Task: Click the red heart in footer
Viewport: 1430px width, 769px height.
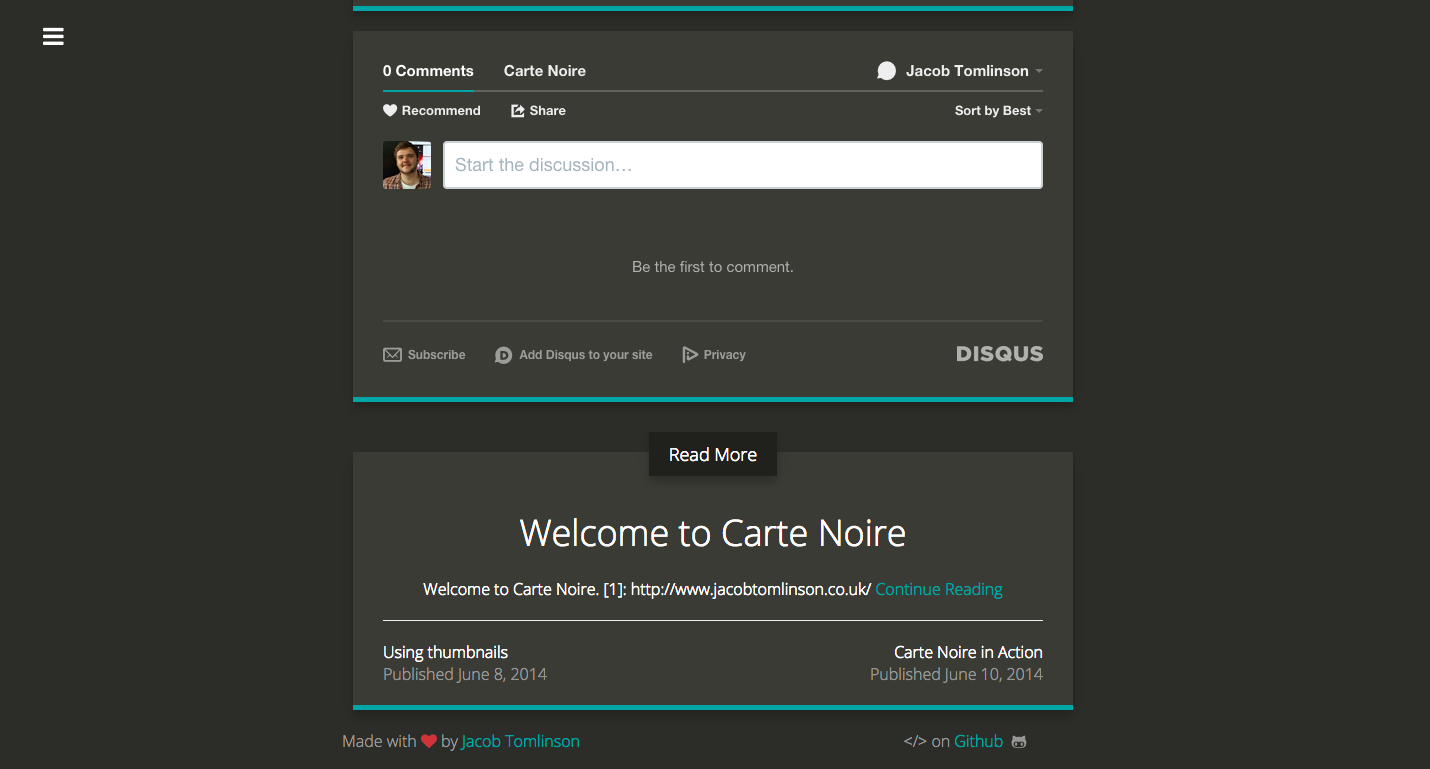Action: pyautogui.click(x=429, y=742)
